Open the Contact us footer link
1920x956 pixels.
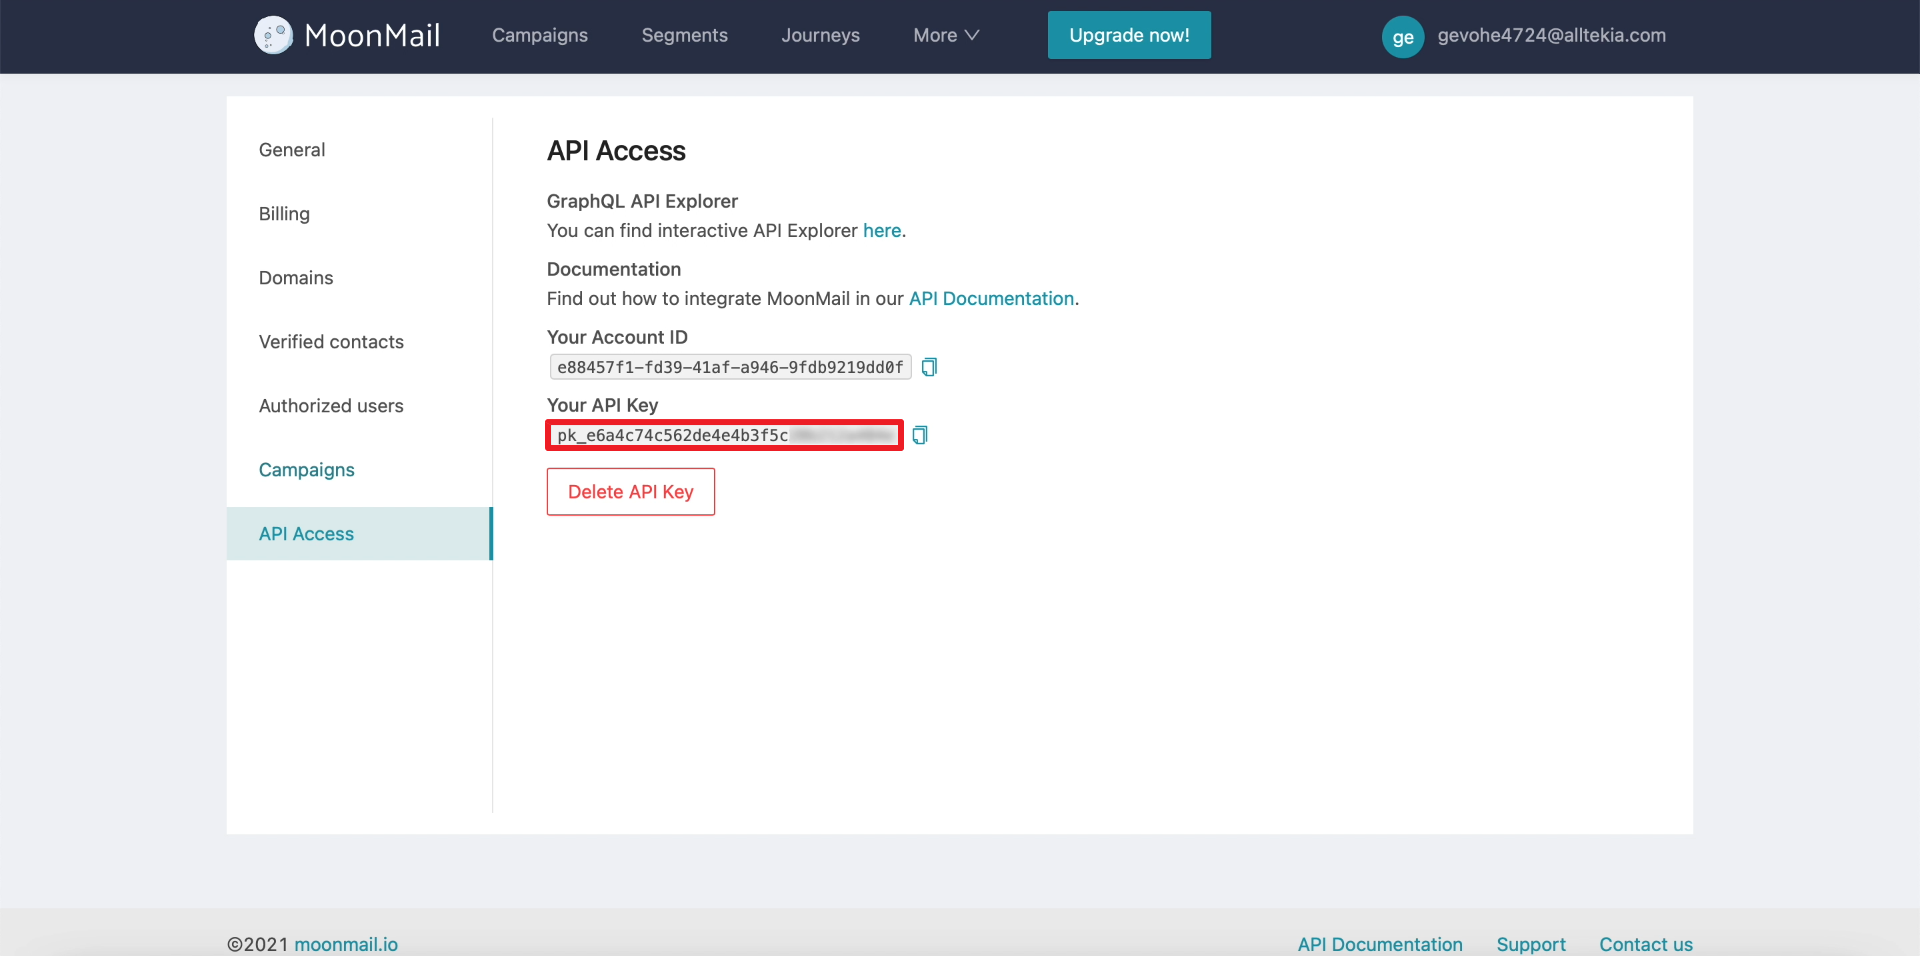1646,944
